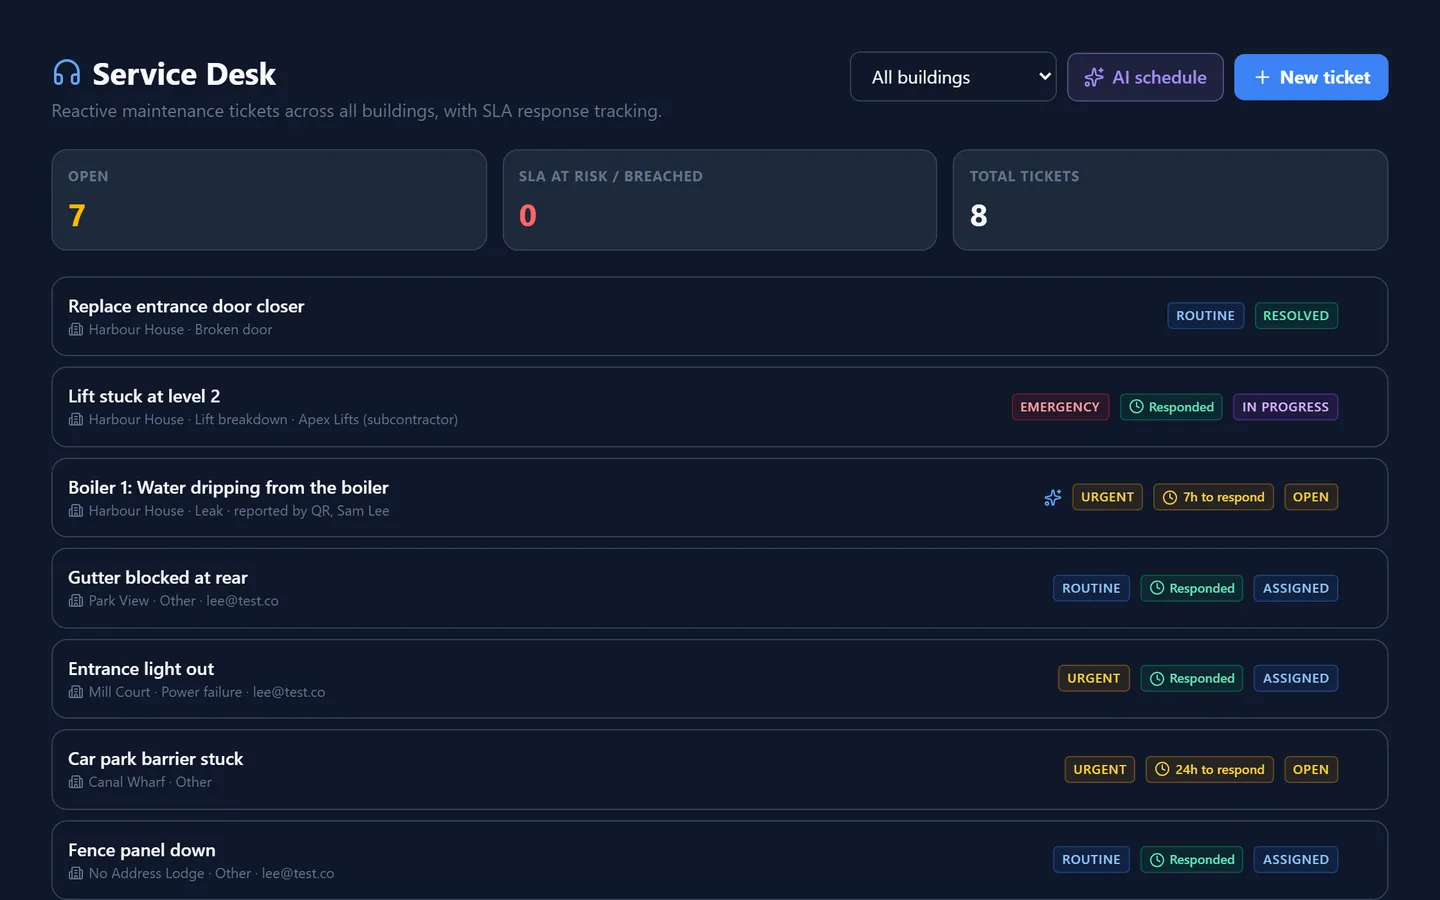Open the Fence panel down ticket
This screenshot has width=1440, height=900.
720,860
